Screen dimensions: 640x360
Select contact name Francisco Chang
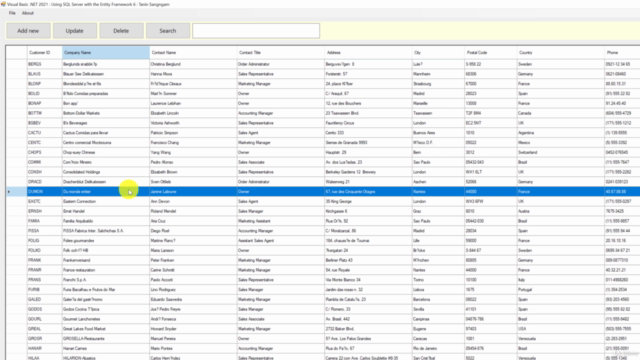click(193, 142)
